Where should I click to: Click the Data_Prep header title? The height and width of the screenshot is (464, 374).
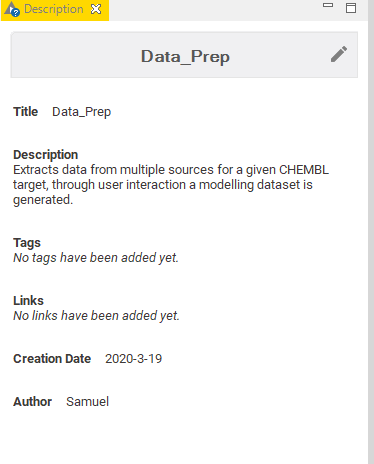185,56
